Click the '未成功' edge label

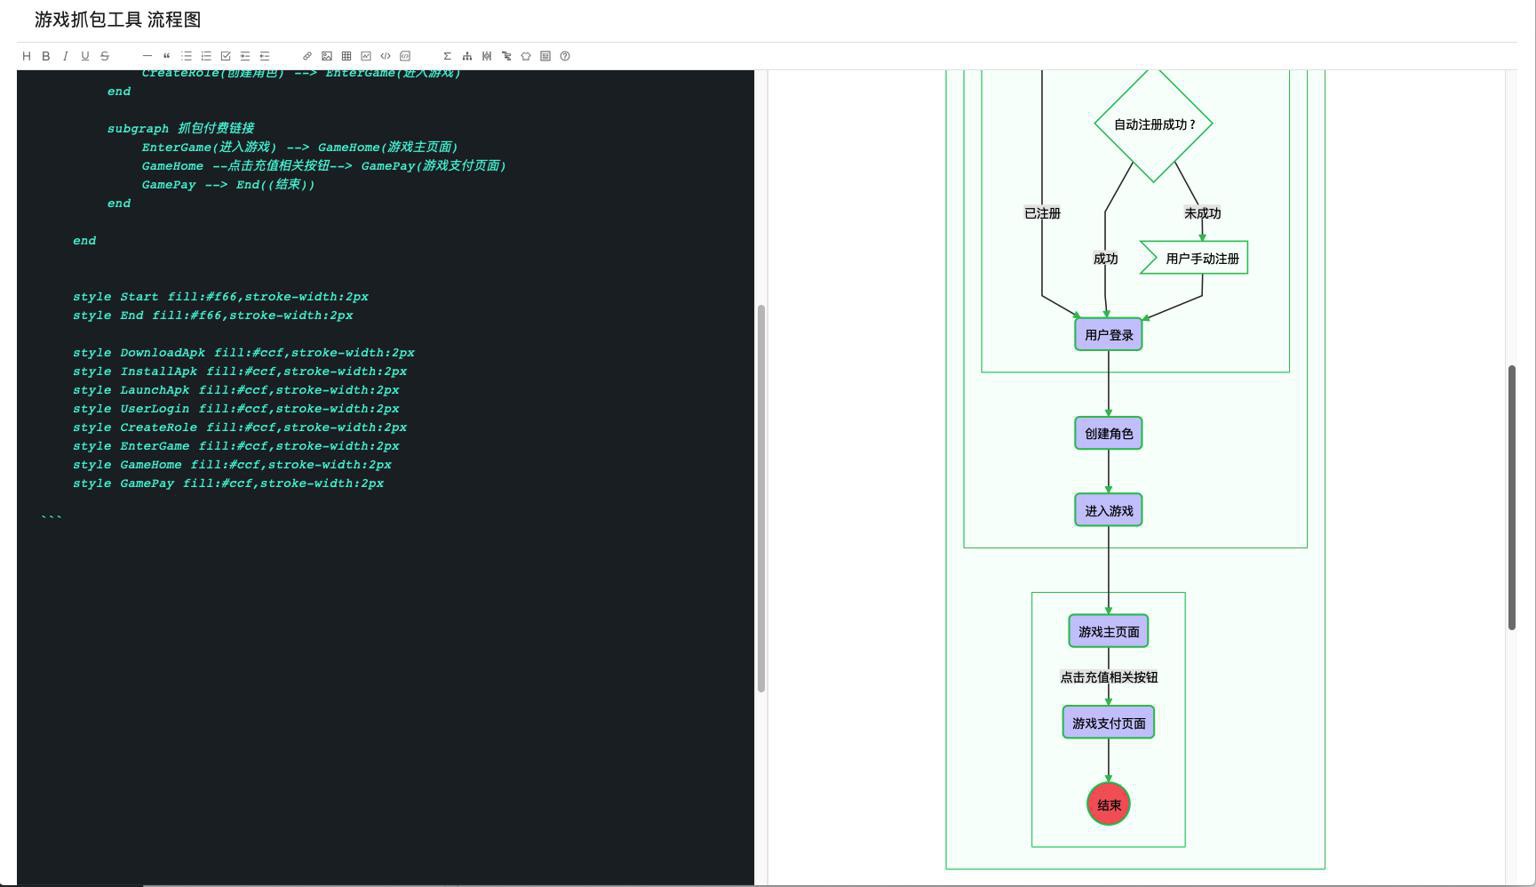[x=1202, y=213]
